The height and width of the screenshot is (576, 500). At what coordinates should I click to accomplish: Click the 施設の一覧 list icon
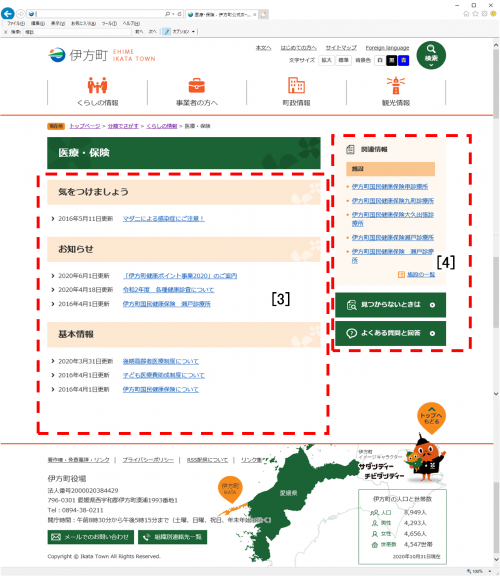pyautogui.click(x=401, y=274)
